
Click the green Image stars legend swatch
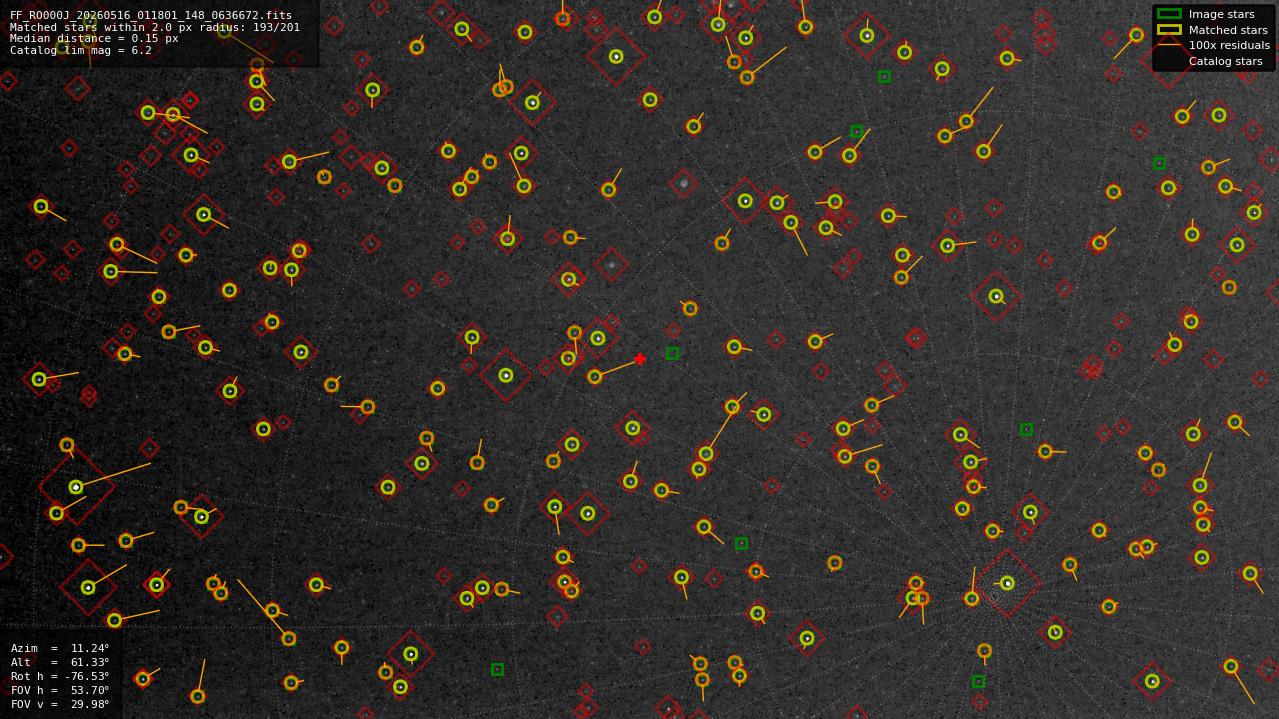click(x=1169, y=14)
